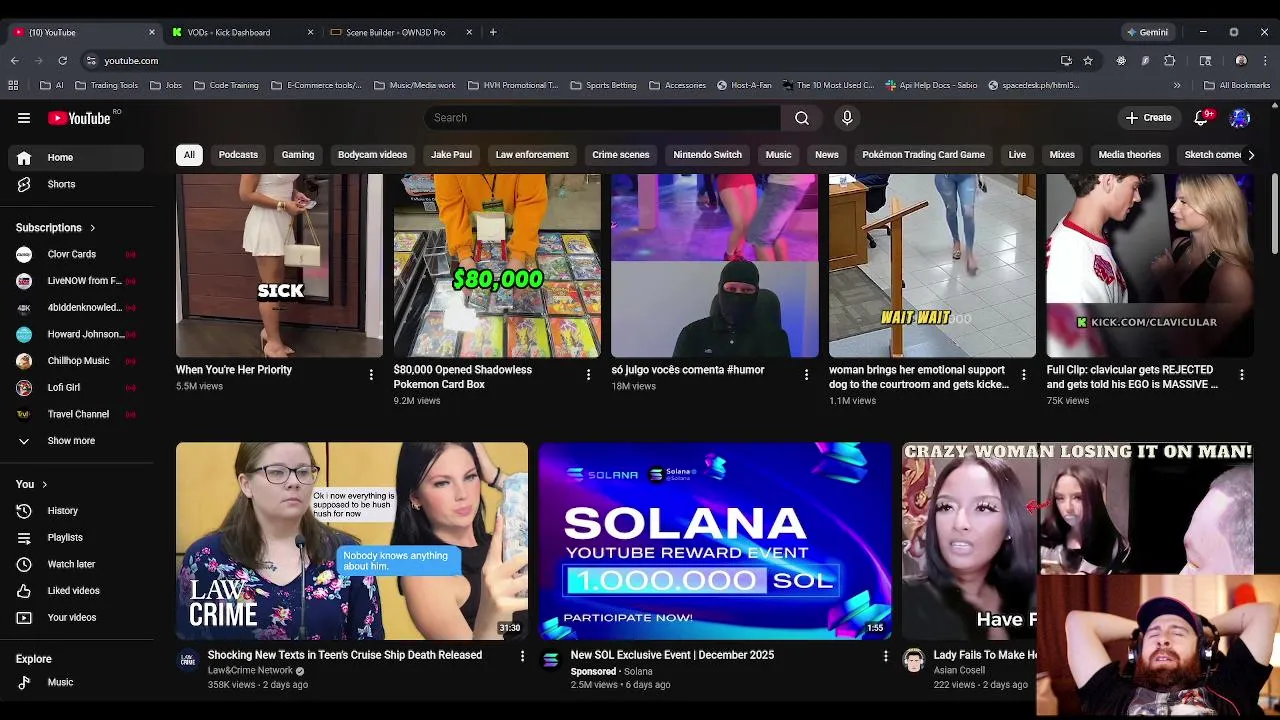Open Trading Tools bookmarks folder
The width and height of the screenshot is (1280, 720).
click(106, 85)
